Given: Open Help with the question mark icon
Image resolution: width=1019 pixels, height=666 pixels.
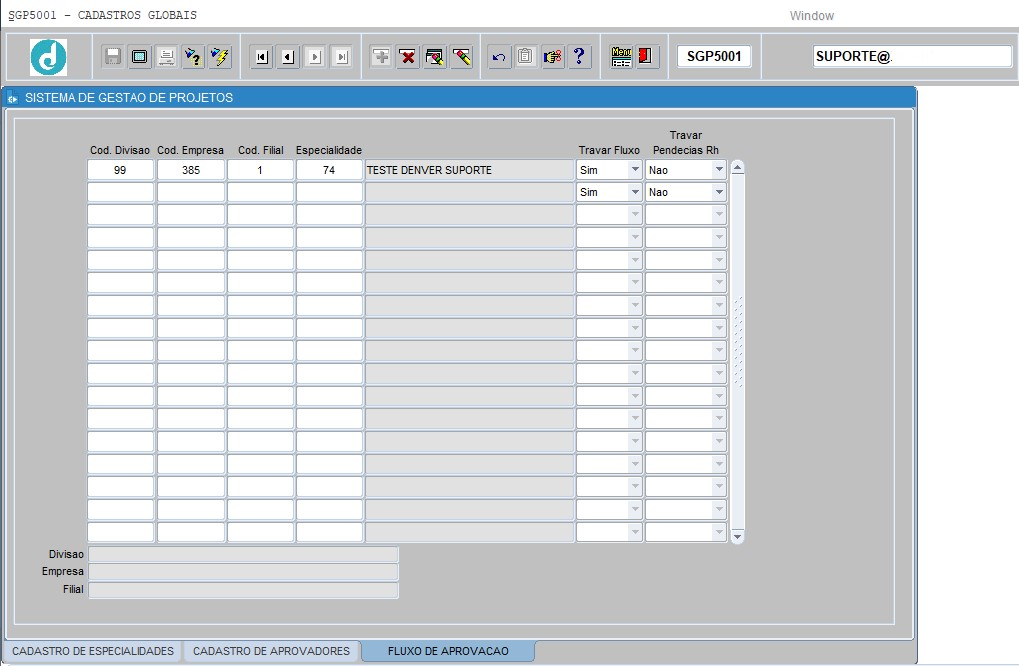Looking at the screenshot, I should tap(579, 57).
